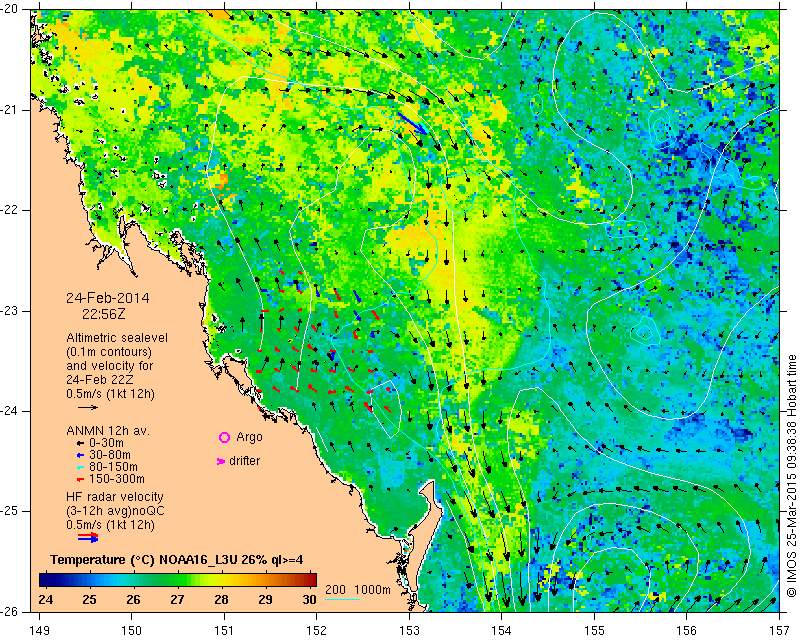Image resolution: width=800 pixels, height=640 pixels.
Task: Click the longitude axis label "156"
Action: [687, 631]
